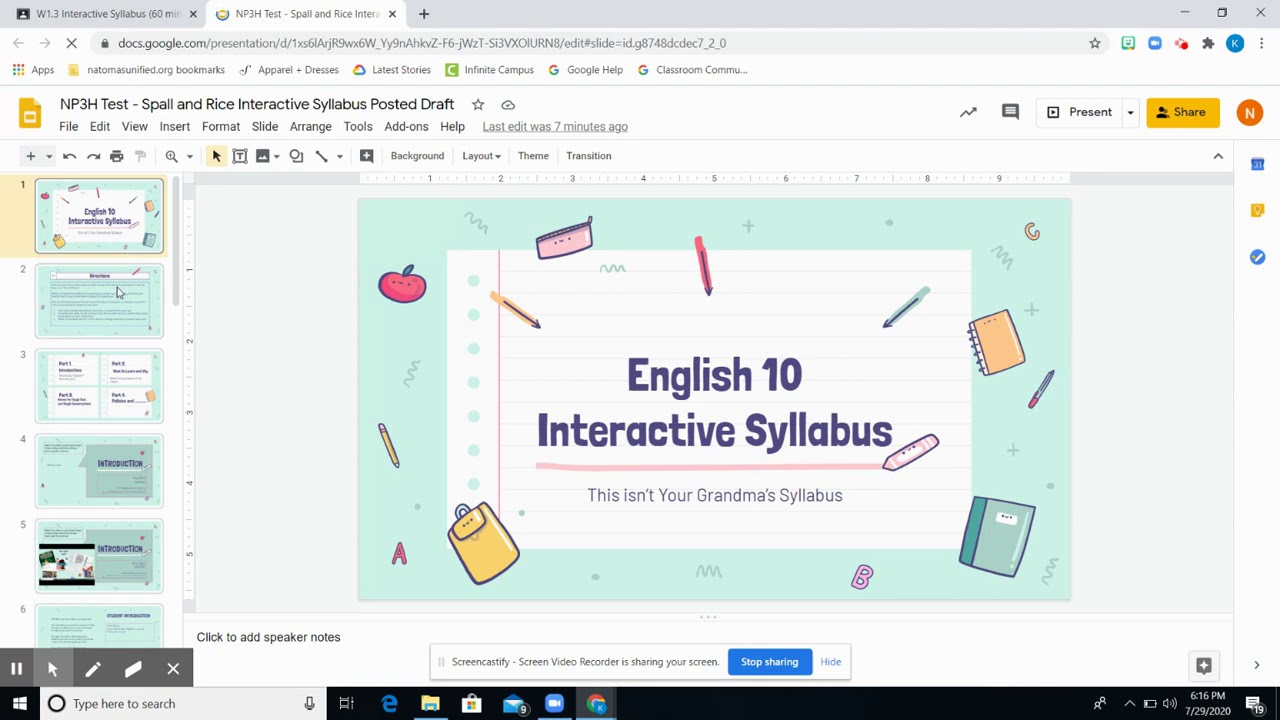Close the Screencastify drawing toolbar
Image resolution: width=1280 pixels, height=720 pixels.
tap(173, 669)
